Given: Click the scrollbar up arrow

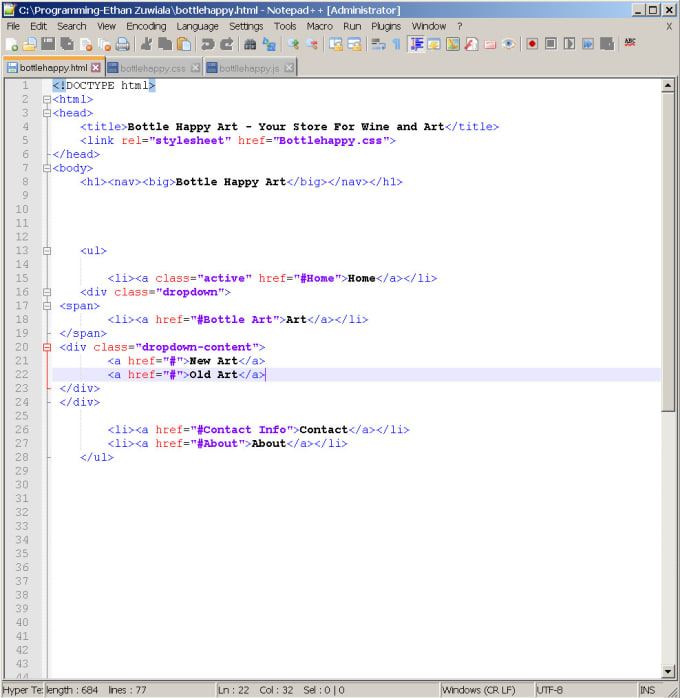Looking at the screenshot, I should 668,85.
